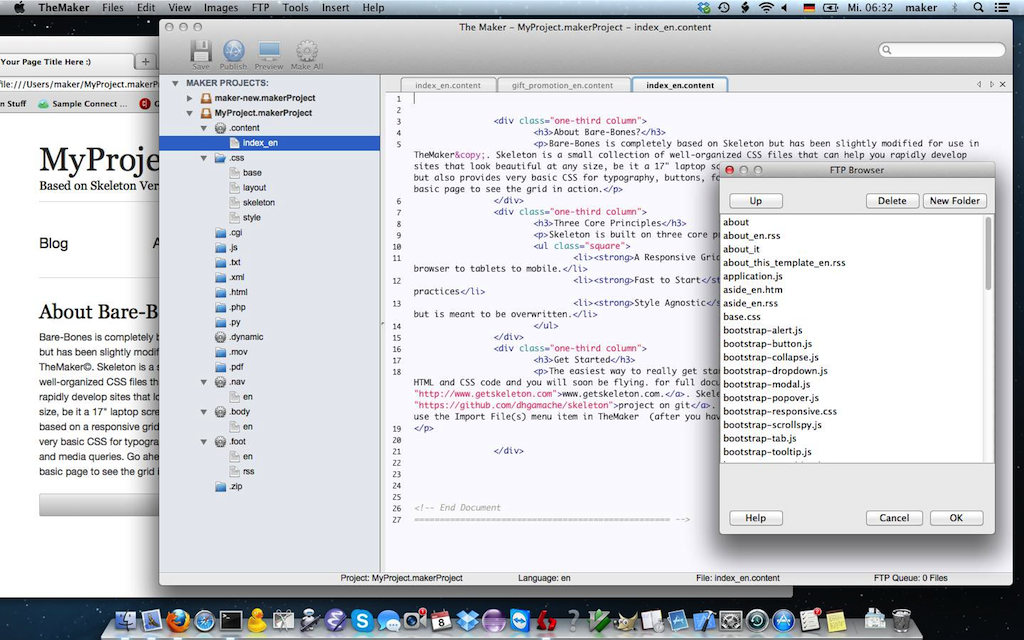The height and width of the screenshot is (640, 1024).
Task: Select the .zip folder in tree
Action: [236, 487]
